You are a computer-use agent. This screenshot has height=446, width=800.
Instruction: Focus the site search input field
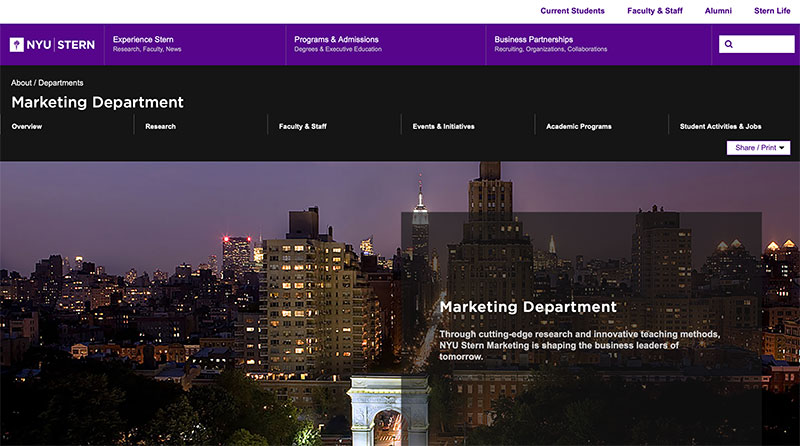757,44
